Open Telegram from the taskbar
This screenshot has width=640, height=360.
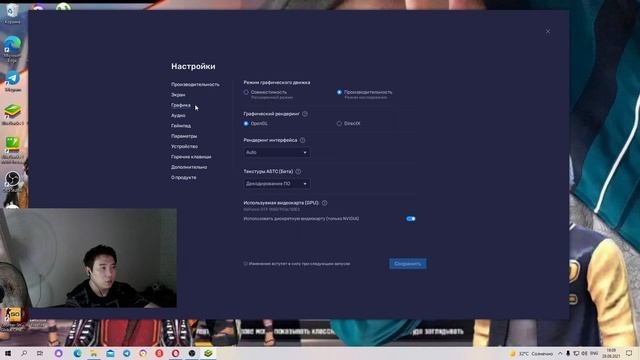(127, 353)
